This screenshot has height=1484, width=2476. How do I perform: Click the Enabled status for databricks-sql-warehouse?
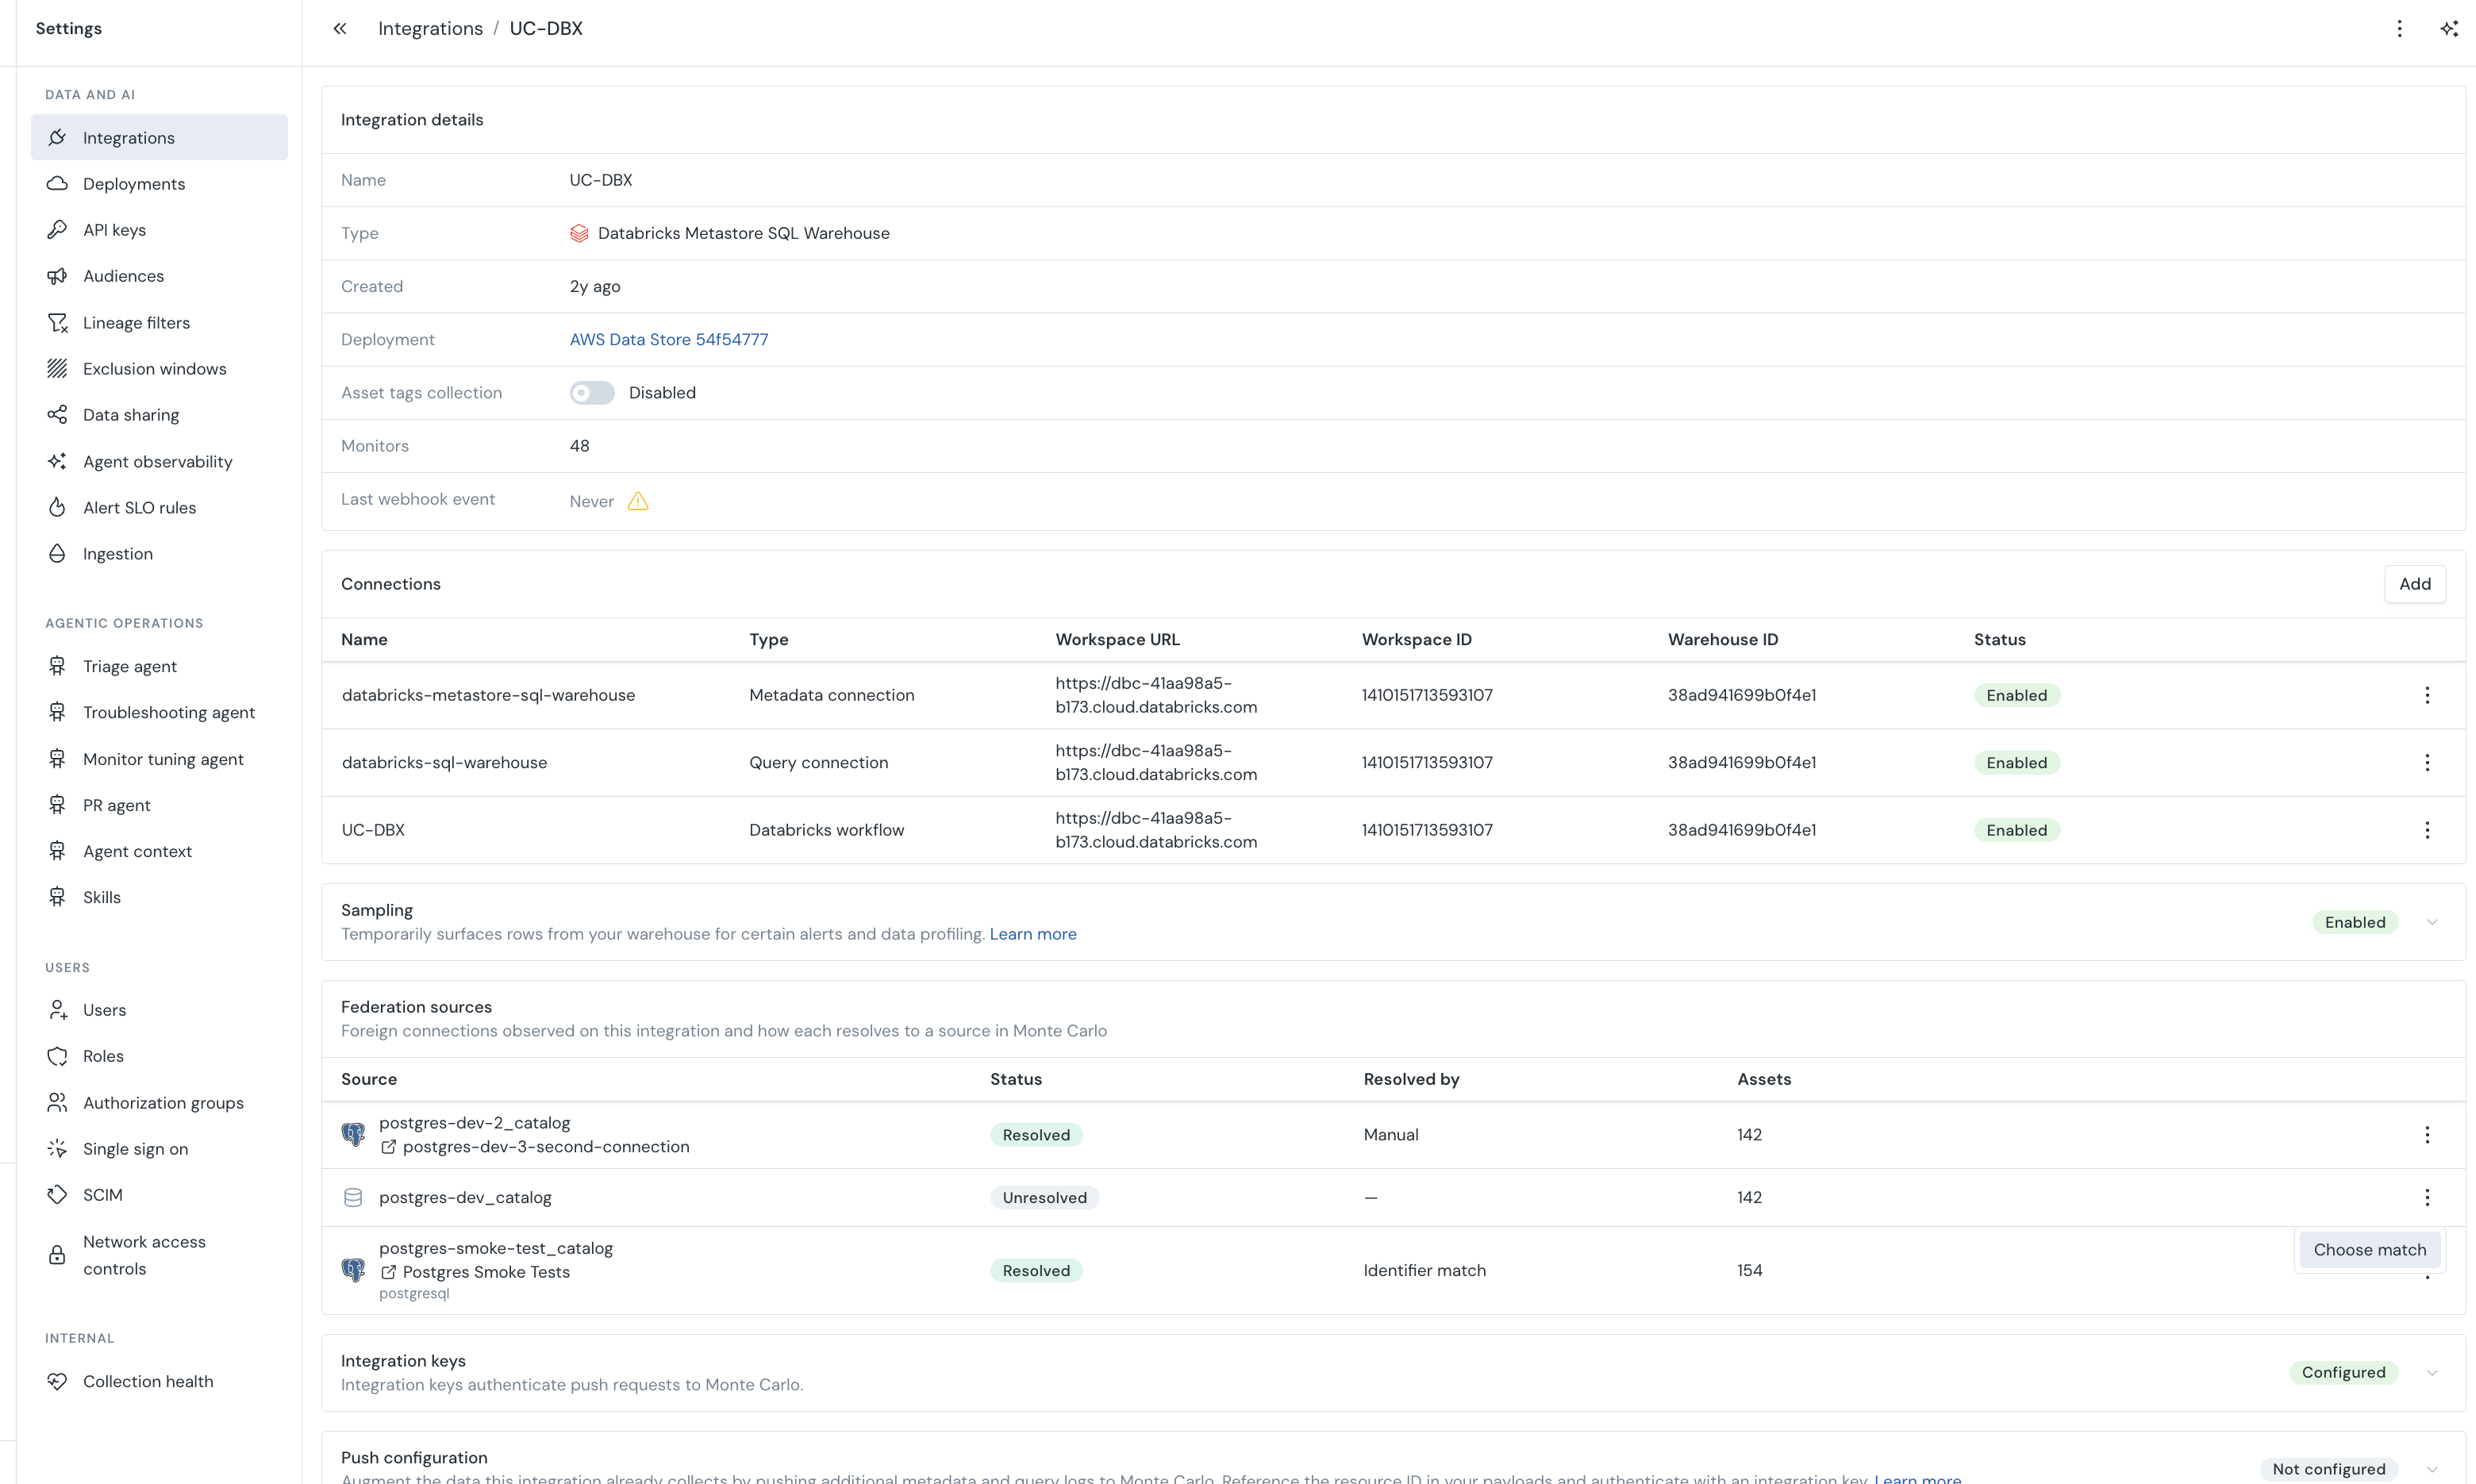click(2017, 763)
